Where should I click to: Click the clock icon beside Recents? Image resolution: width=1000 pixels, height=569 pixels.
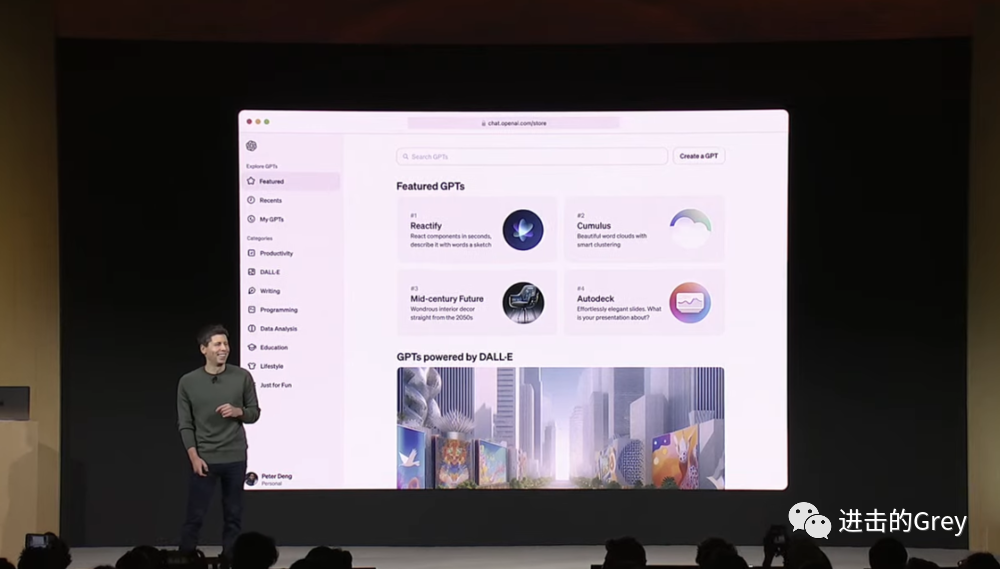[251, 200]
